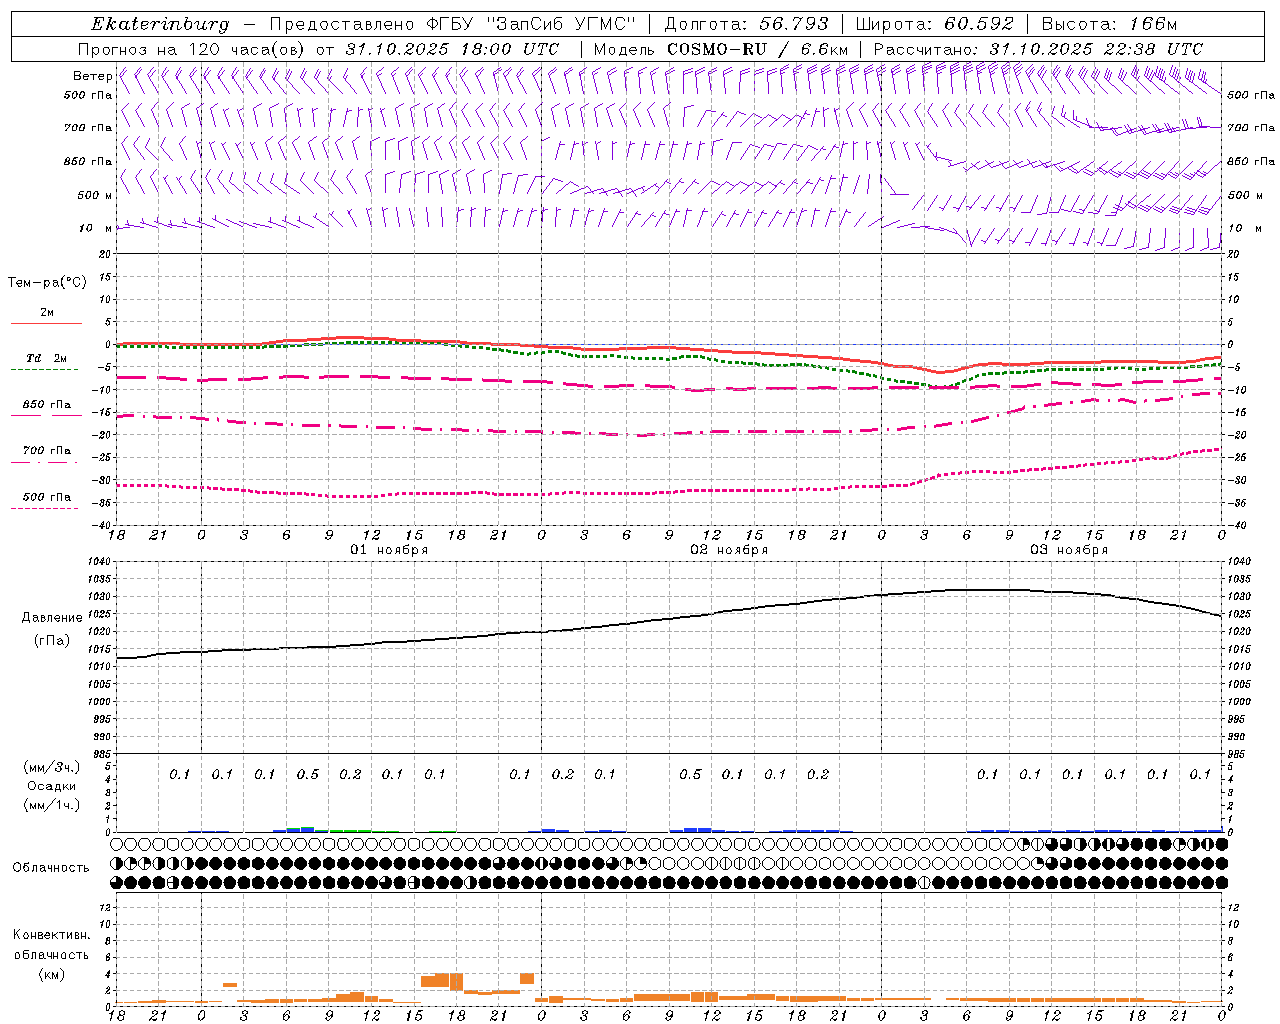Click the Широта: 60.592 value
This screenshot has height=1024, width=1280.
[x=935, y=24]
